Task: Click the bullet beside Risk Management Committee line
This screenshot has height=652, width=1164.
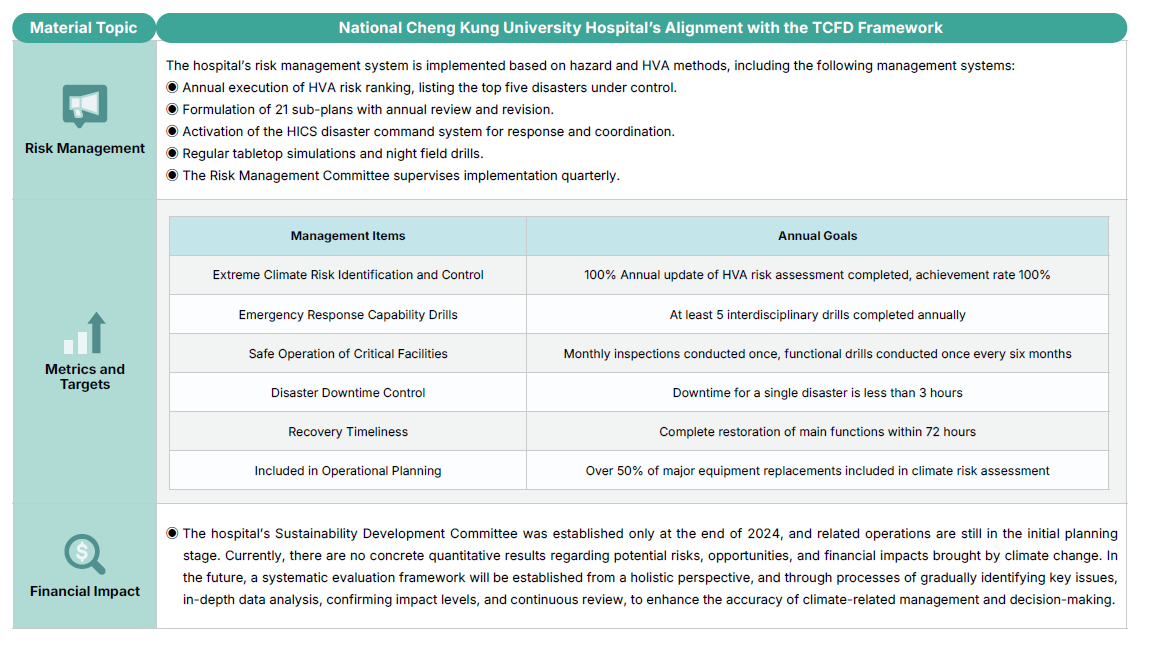Action: [172, 175]
